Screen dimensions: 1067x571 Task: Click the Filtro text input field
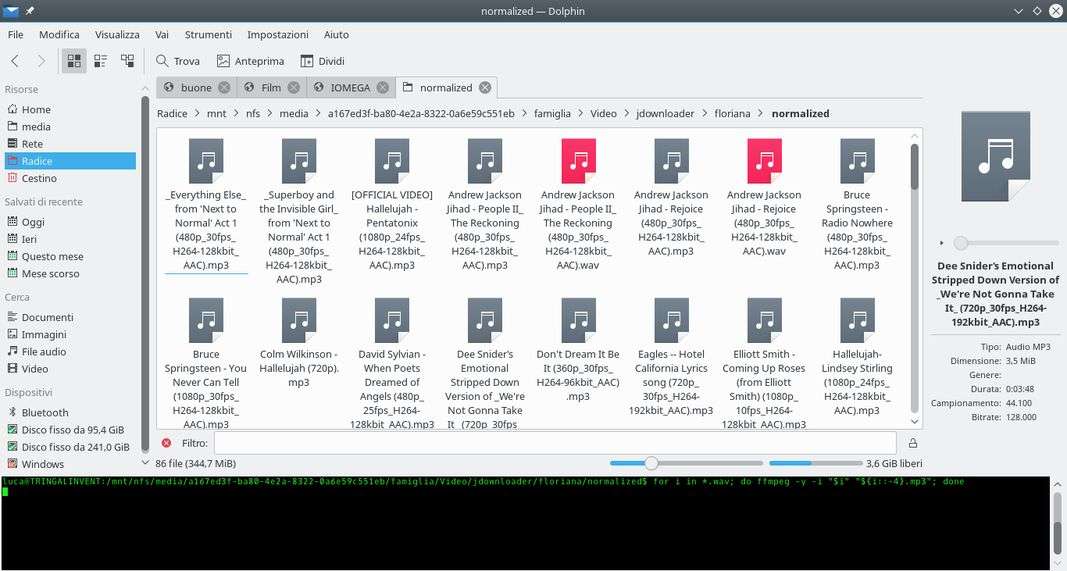(554, 443)
